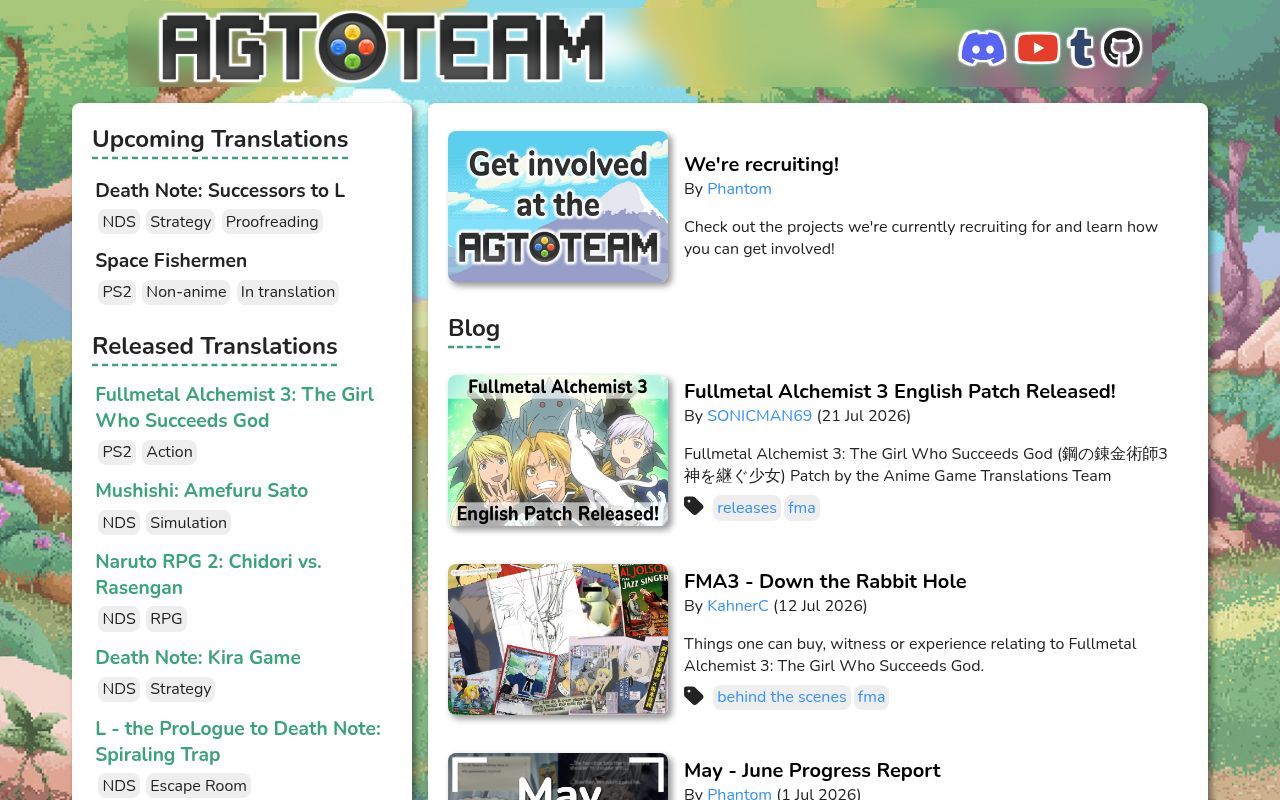Screen dimensions: 1280x800
Task: Select the 'releases' tag
Action: pos(747,508)
